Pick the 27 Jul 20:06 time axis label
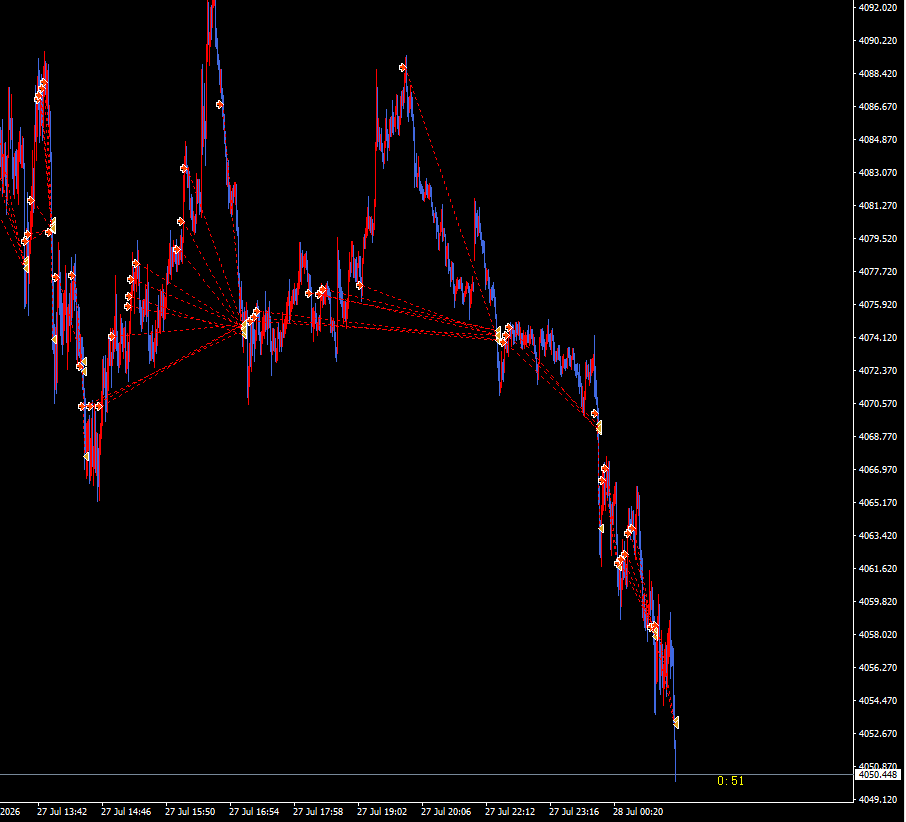This screenshot has height=822, width=906. 446,812
